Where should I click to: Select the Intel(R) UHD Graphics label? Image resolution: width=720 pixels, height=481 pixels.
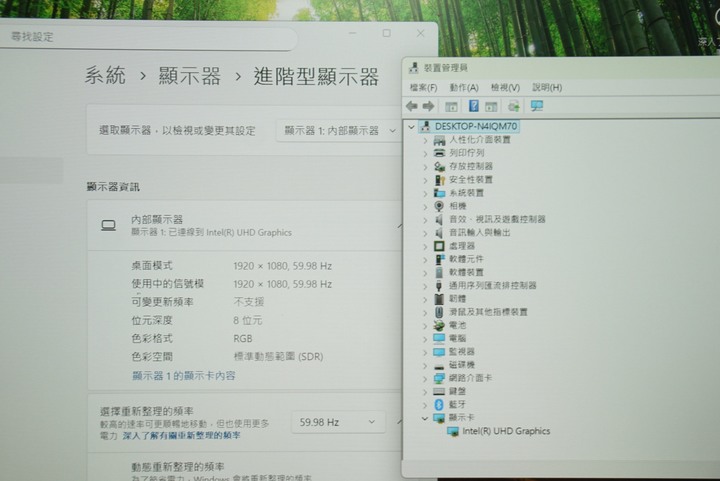[x=506, y=431]
